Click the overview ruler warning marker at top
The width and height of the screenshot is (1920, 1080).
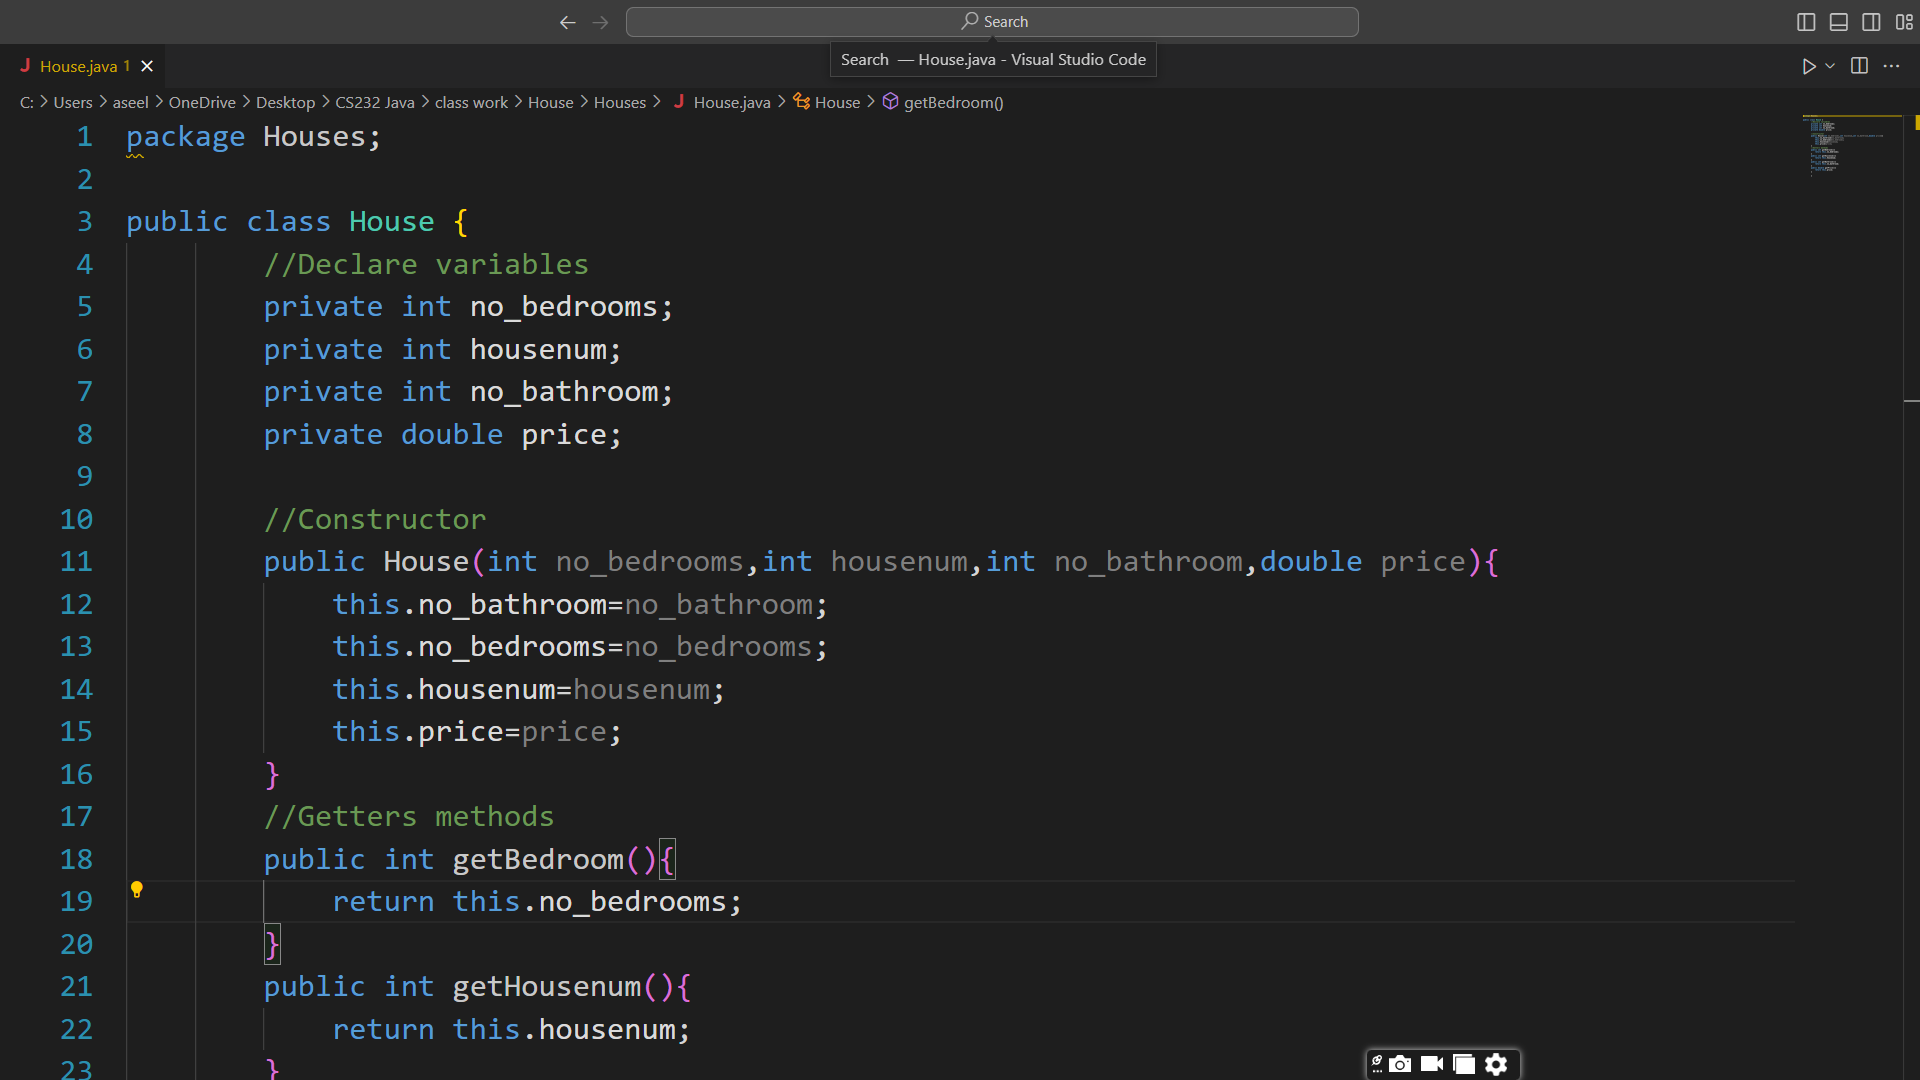pos(1916,123)
